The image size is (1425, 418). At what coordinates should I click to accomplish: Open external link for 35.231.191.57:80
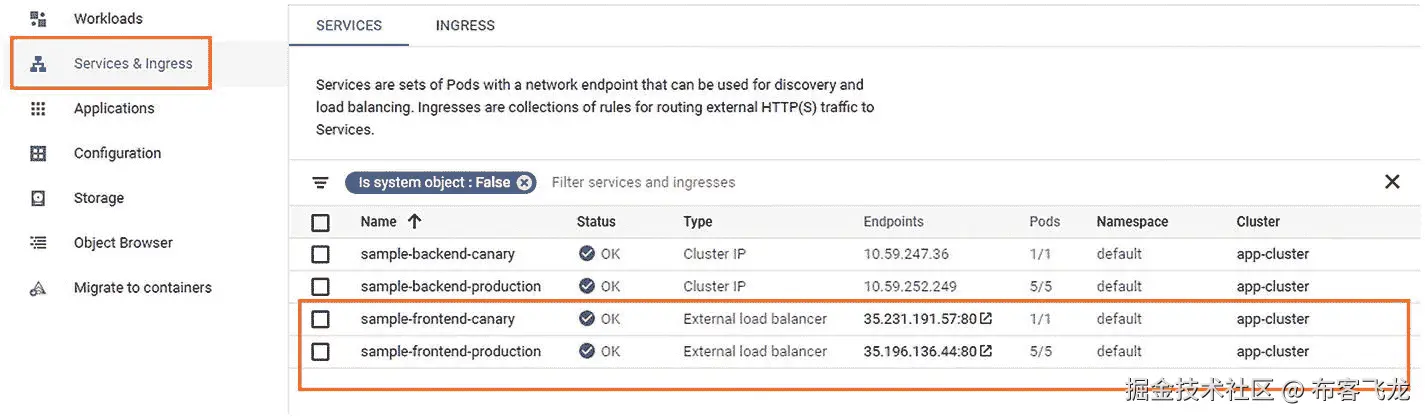coord(986,319)
